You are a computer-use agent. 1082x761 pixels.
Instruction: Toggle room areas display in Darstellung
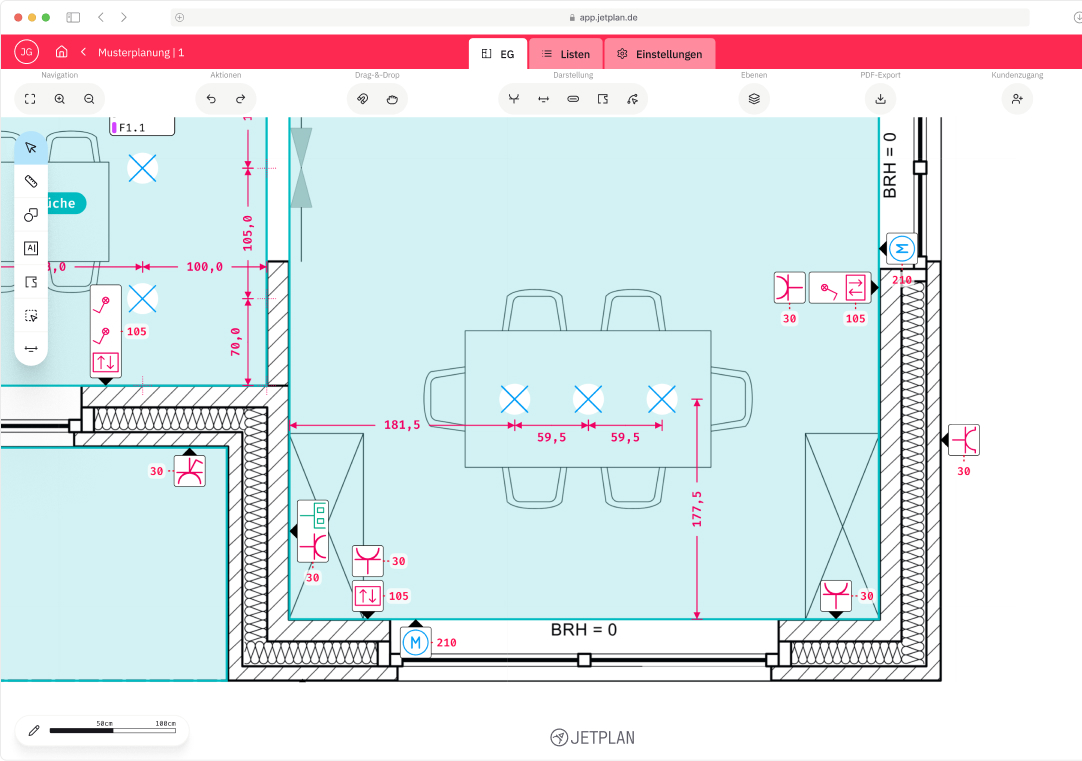tap(602, 99)
